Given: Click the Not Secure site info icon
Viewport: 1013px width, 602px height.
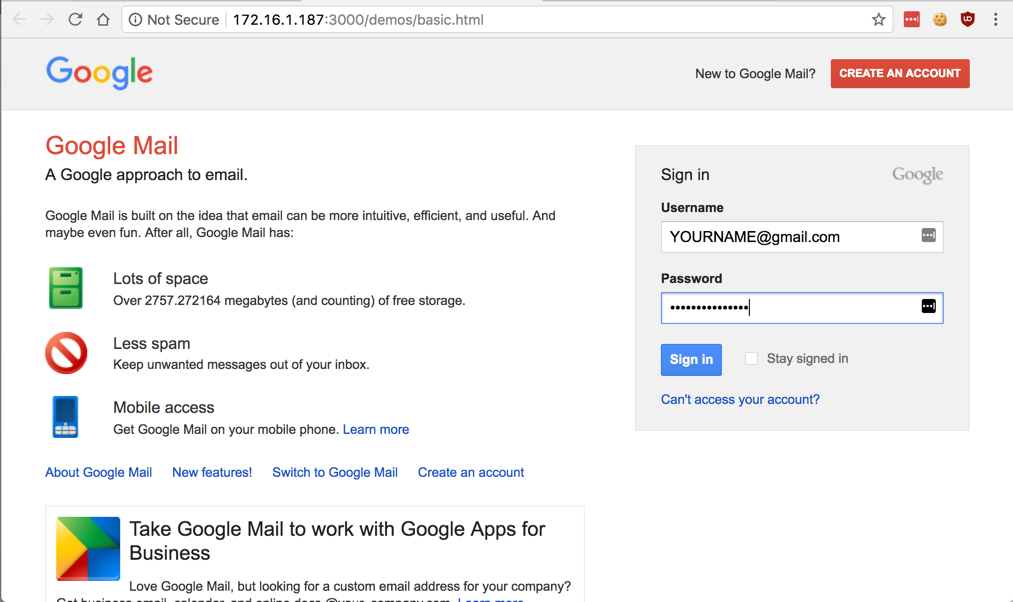Looking at the screenshot, I should (136, 19).
